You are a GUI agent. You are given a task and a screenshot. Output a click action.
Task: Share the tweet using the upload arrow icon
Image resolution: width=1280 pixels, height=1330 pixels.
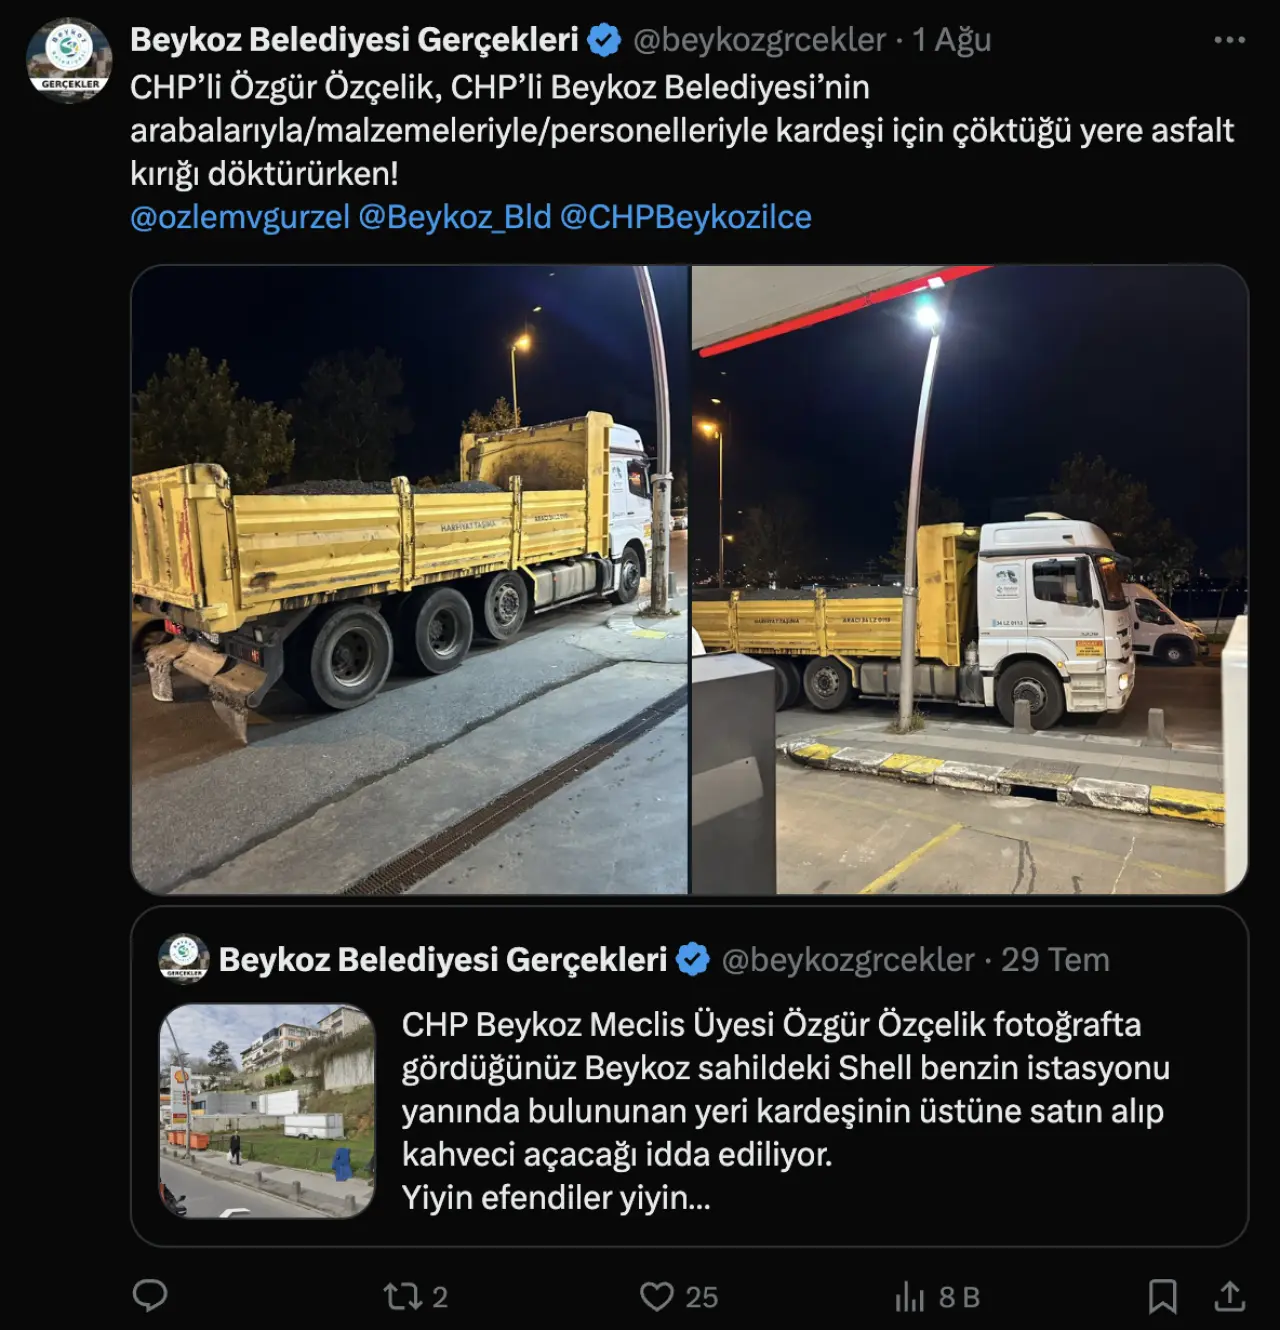click(1229, 1296)
